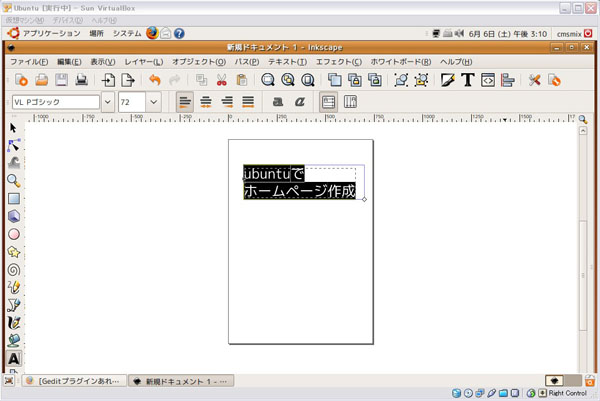600x401 pixels.
Task: Open the テキスト(T) menu
Action: [287, 62]
